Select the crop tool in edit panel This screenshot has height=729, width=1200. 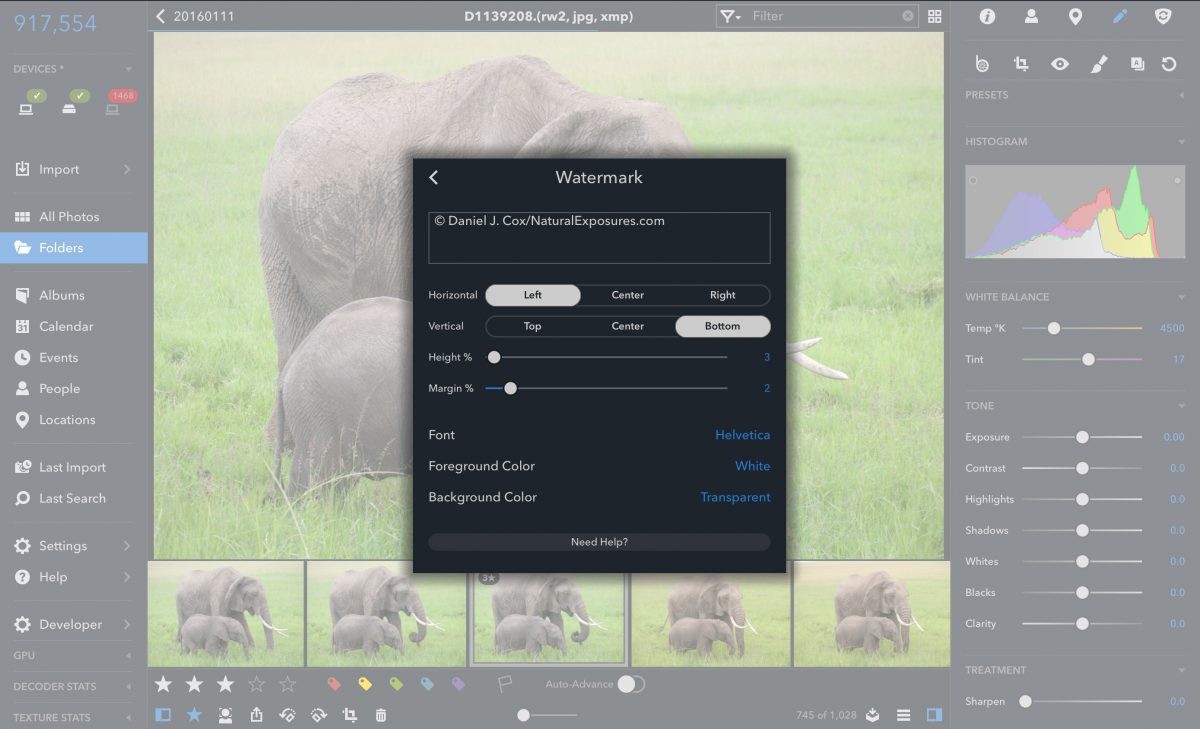click(1021, 64)
